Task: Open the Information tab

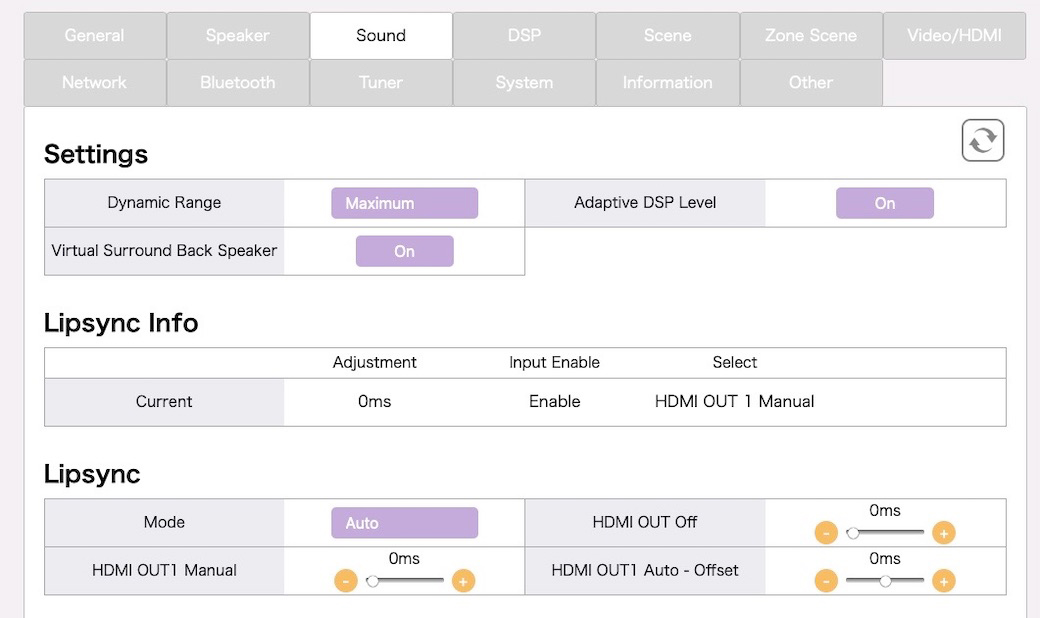Action: tap(667, 82)
